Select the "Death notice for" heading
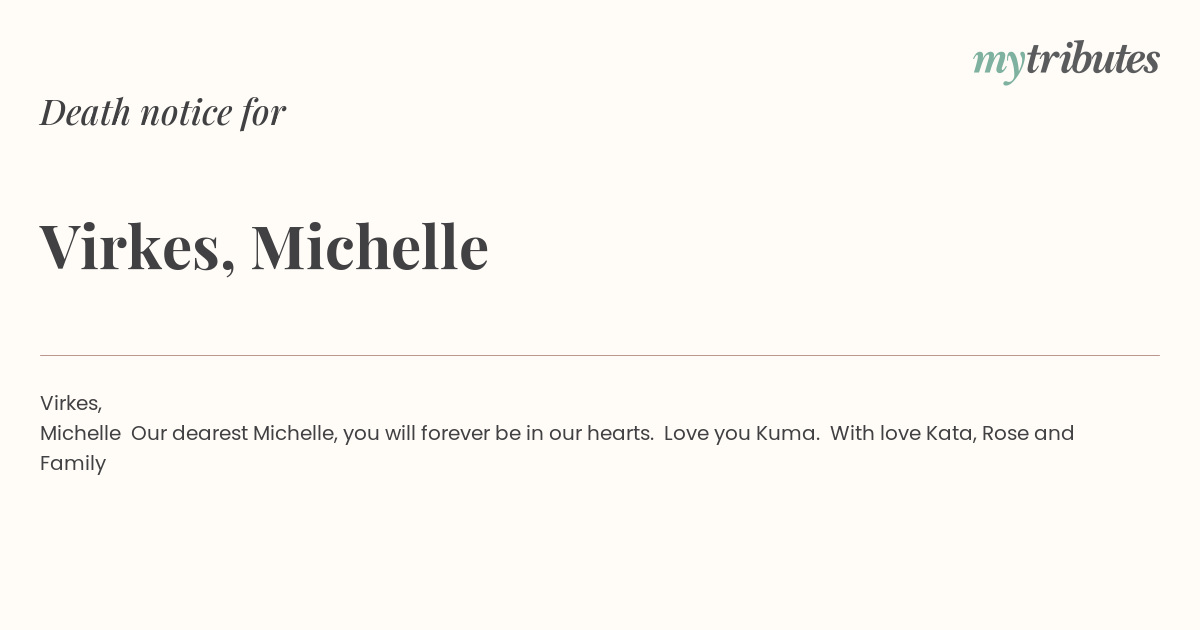The width and height of the screenshot is (1200, 630). [163, 112]
